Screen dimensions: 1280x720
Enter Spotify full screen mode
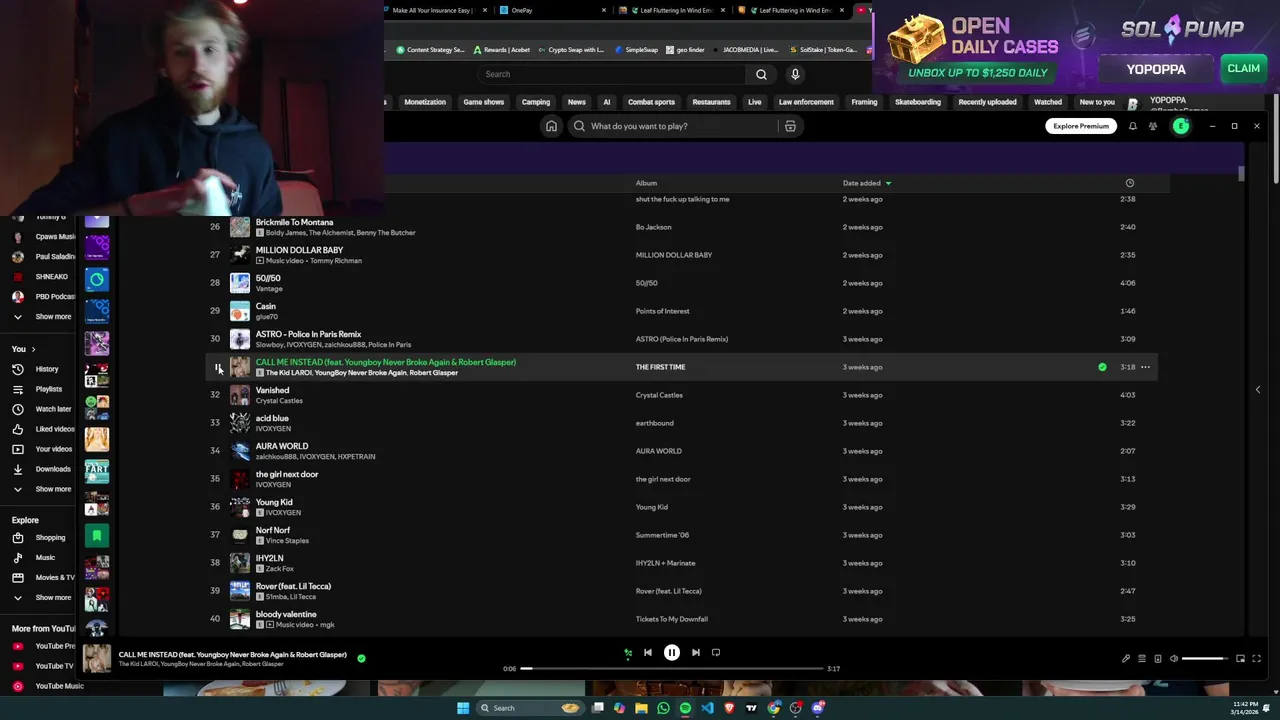click(1256, 658)
